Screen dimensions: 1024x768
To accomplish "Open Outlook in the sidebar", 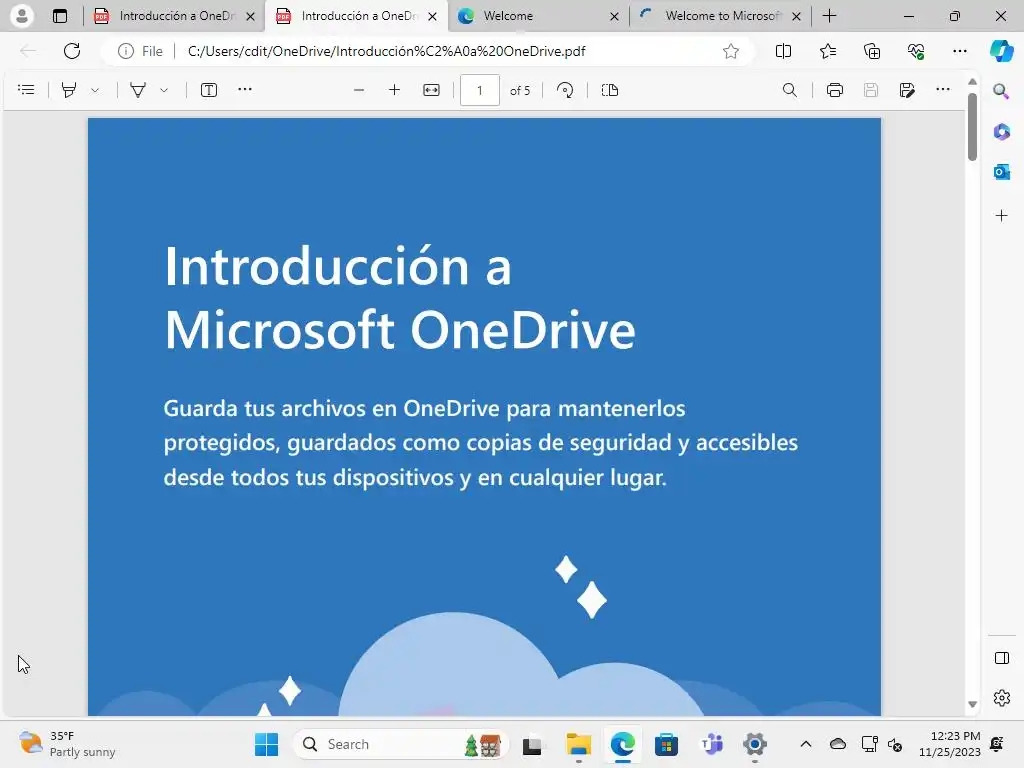I will pyautogui.click(x=1001, y=172).
